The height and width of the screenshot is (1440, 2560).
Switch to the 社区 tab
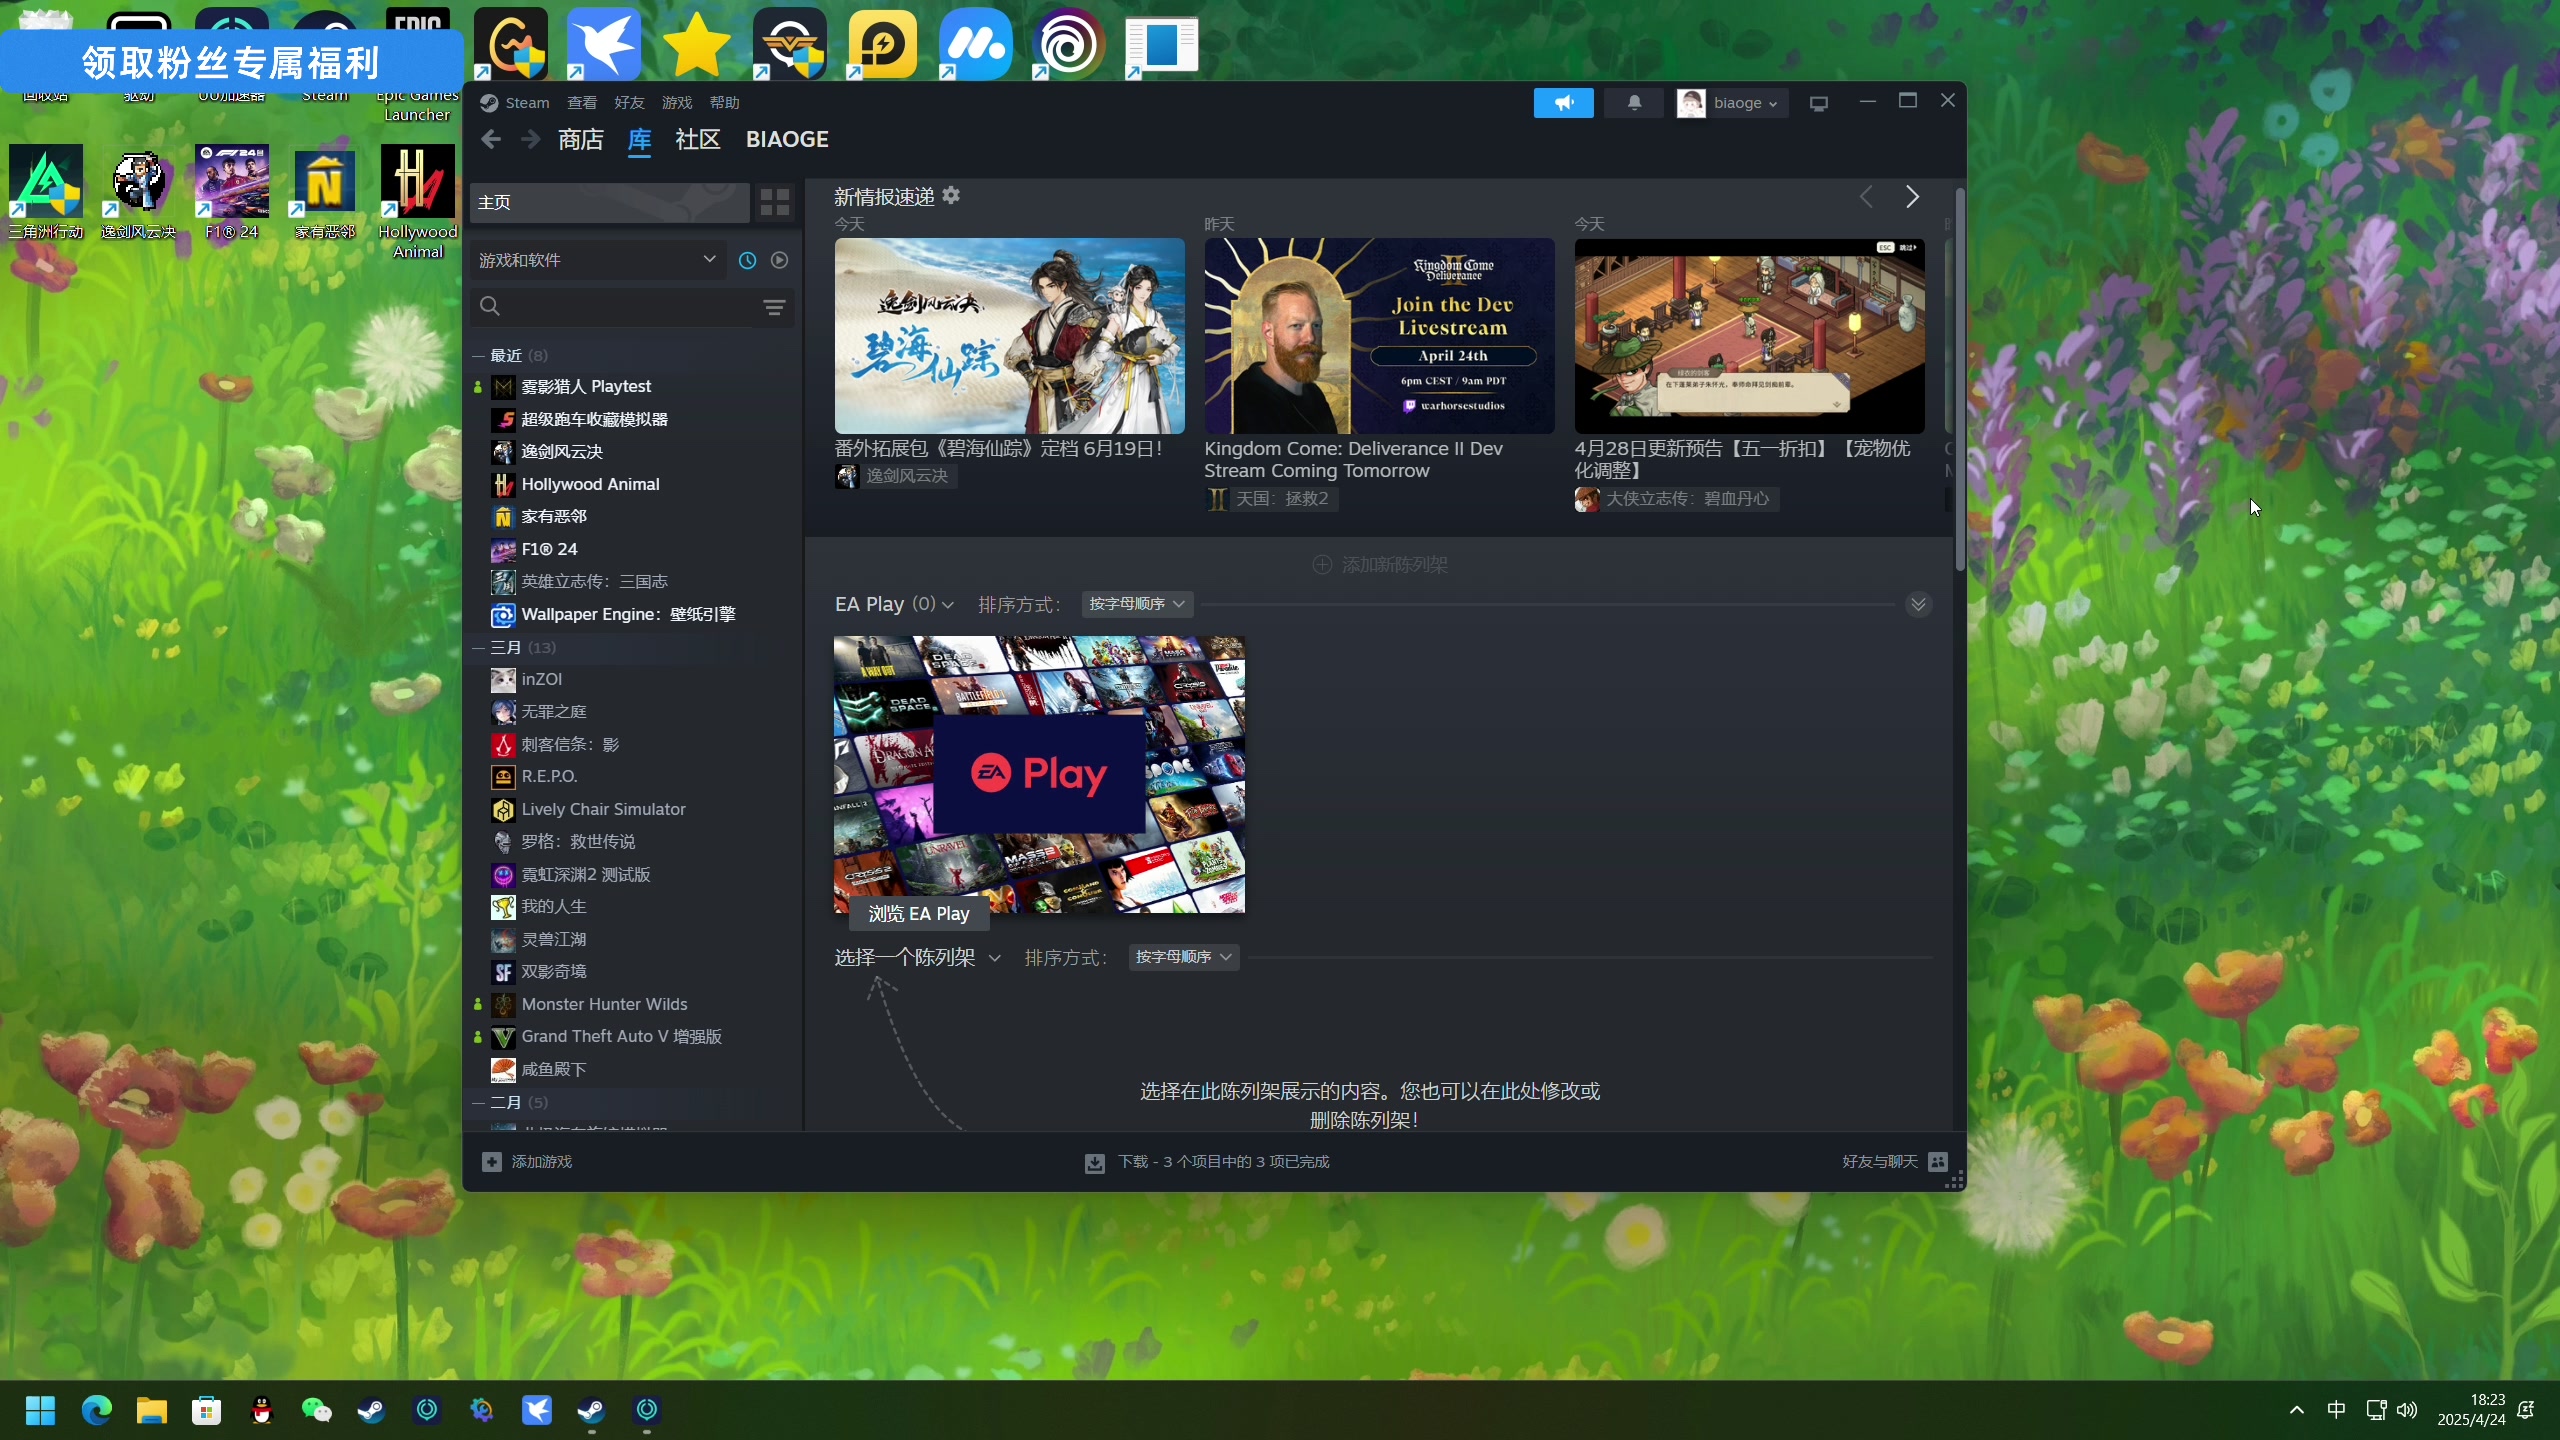point(698,140)
